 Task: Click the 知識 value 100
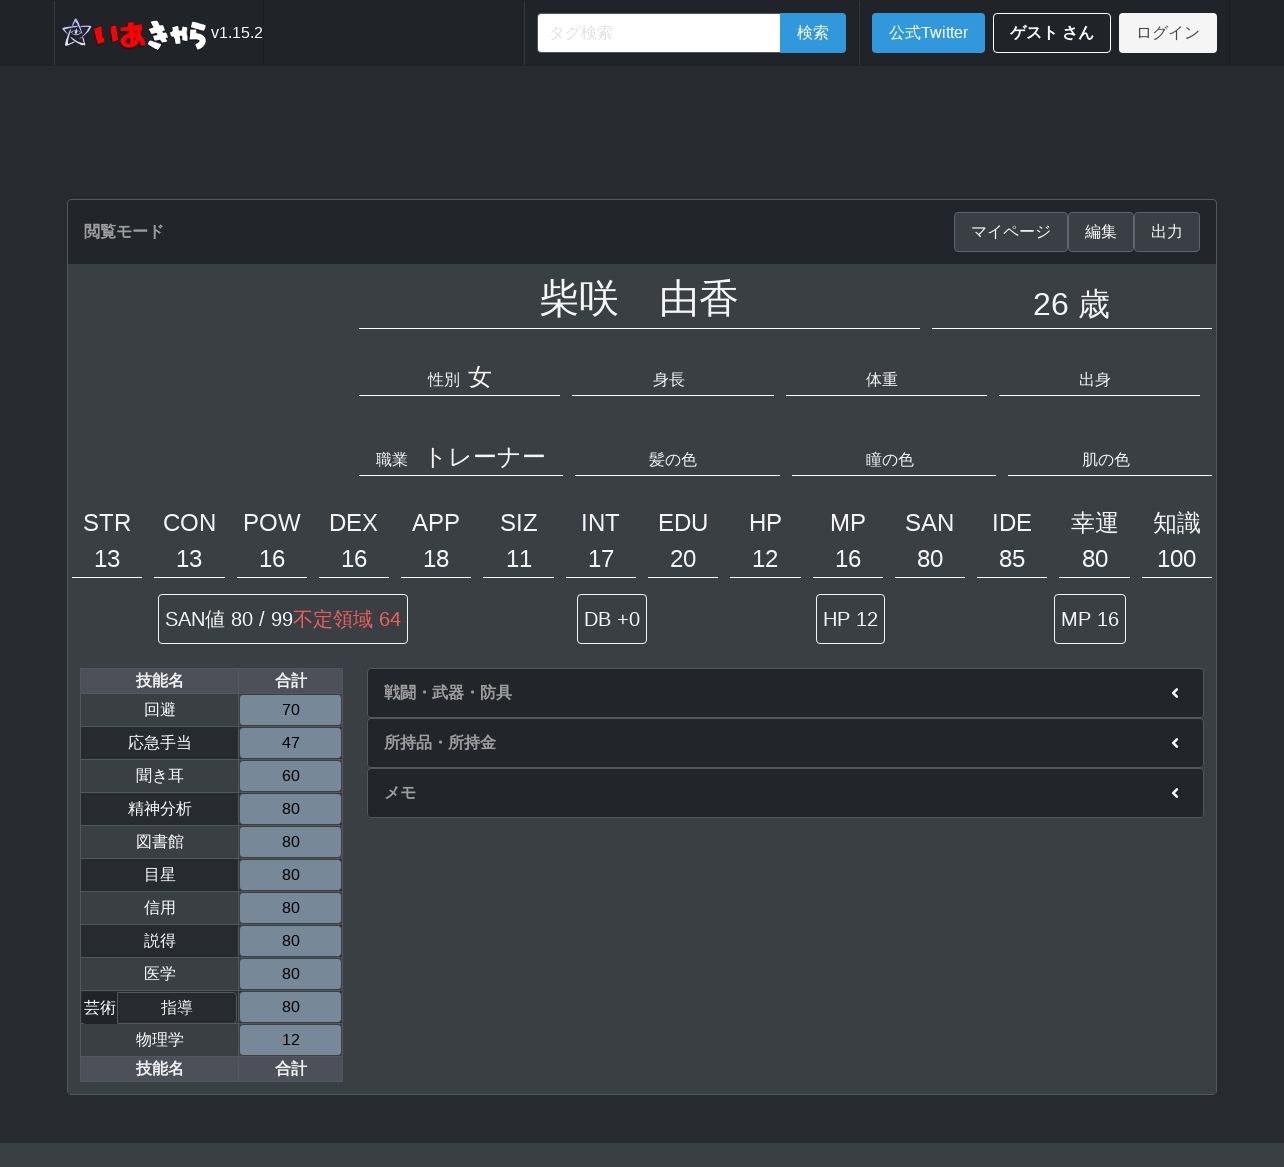1177,559
